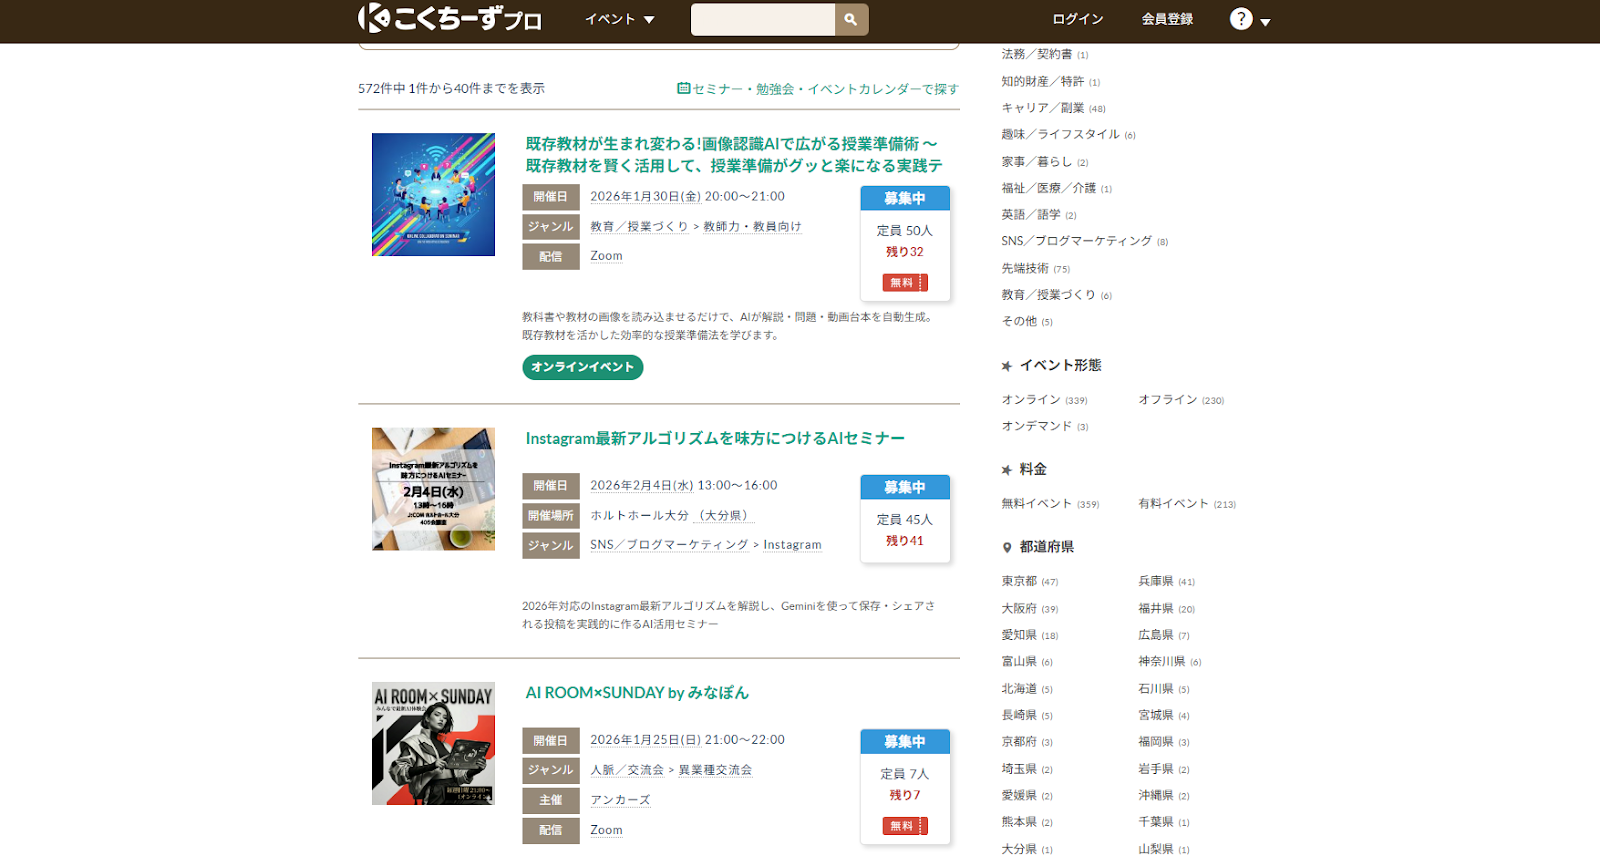Click the 無料 tag on AI ROOM event
The width and height of the screenshot is (1600, 856).
pyautogui.click(x=904, y=826)
